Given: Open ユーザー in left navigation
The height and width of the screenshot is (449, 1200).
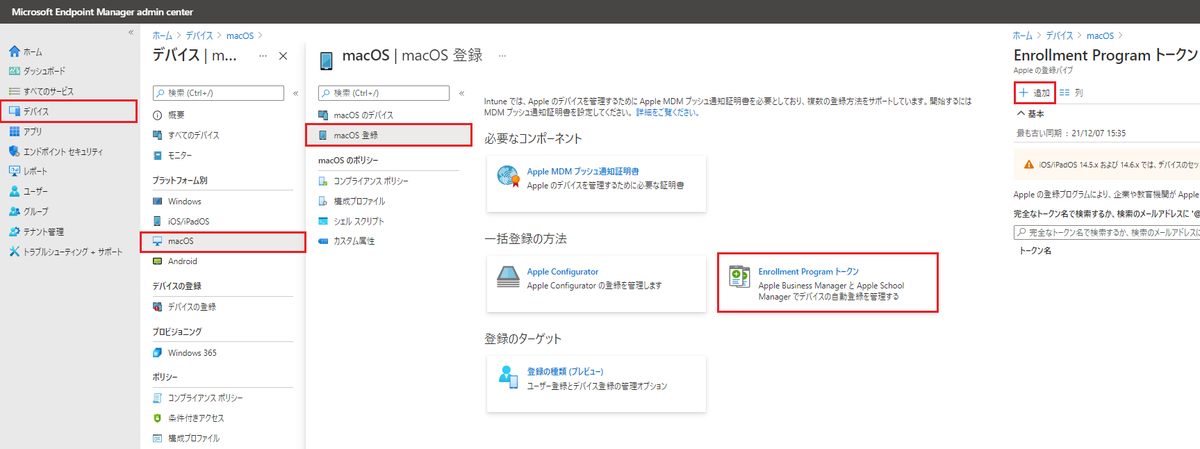Looking at the screenshot, I should (36, 190).
